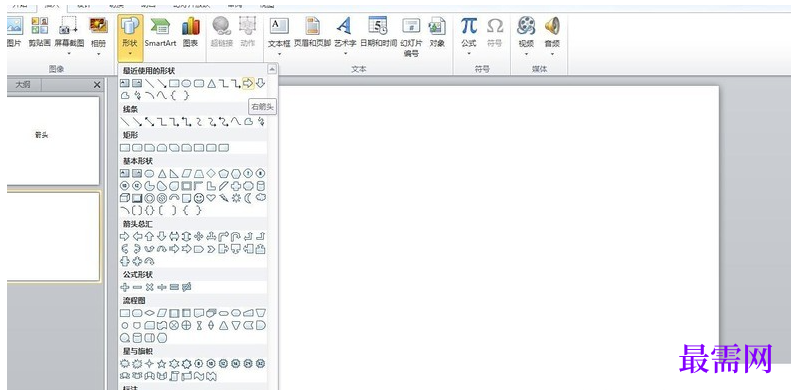Choose Left Arrow in Block Arrows (箭头总汇)
This screenshot has height=390, width=791.
pyautogui.click(x=137, y=236)
